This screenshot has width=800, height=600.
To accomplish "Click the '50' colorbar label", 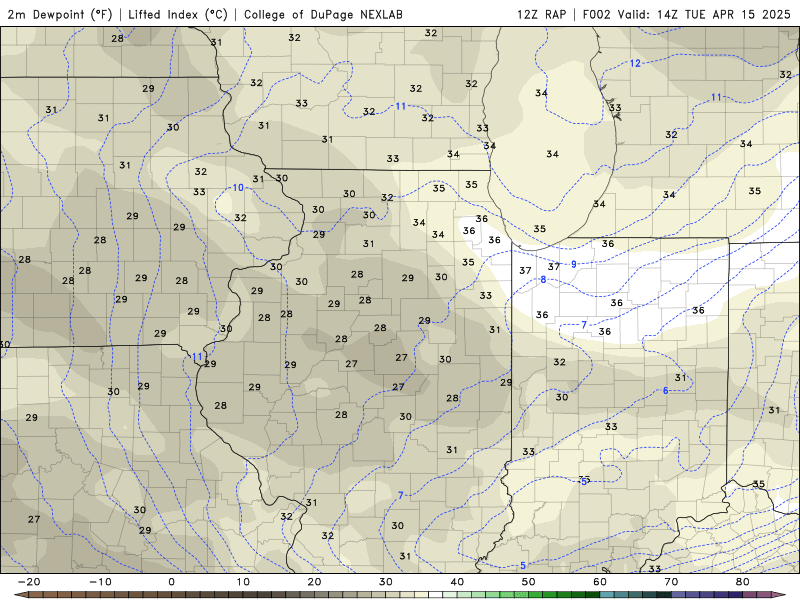I will tap(529, 582).
